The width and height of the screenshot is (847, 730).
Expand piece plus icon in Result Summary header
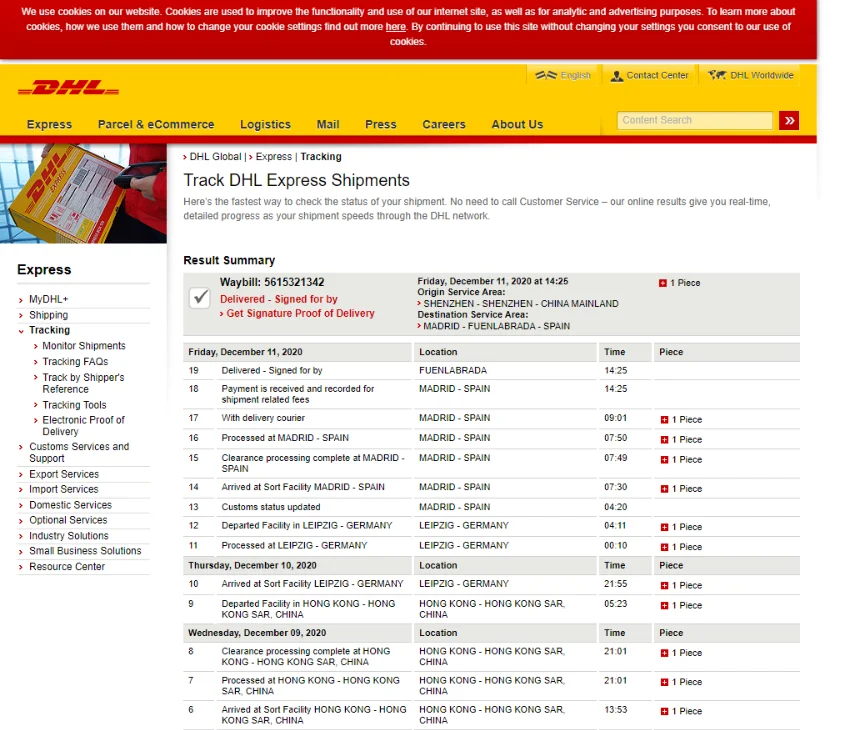(x=663, y=283)
